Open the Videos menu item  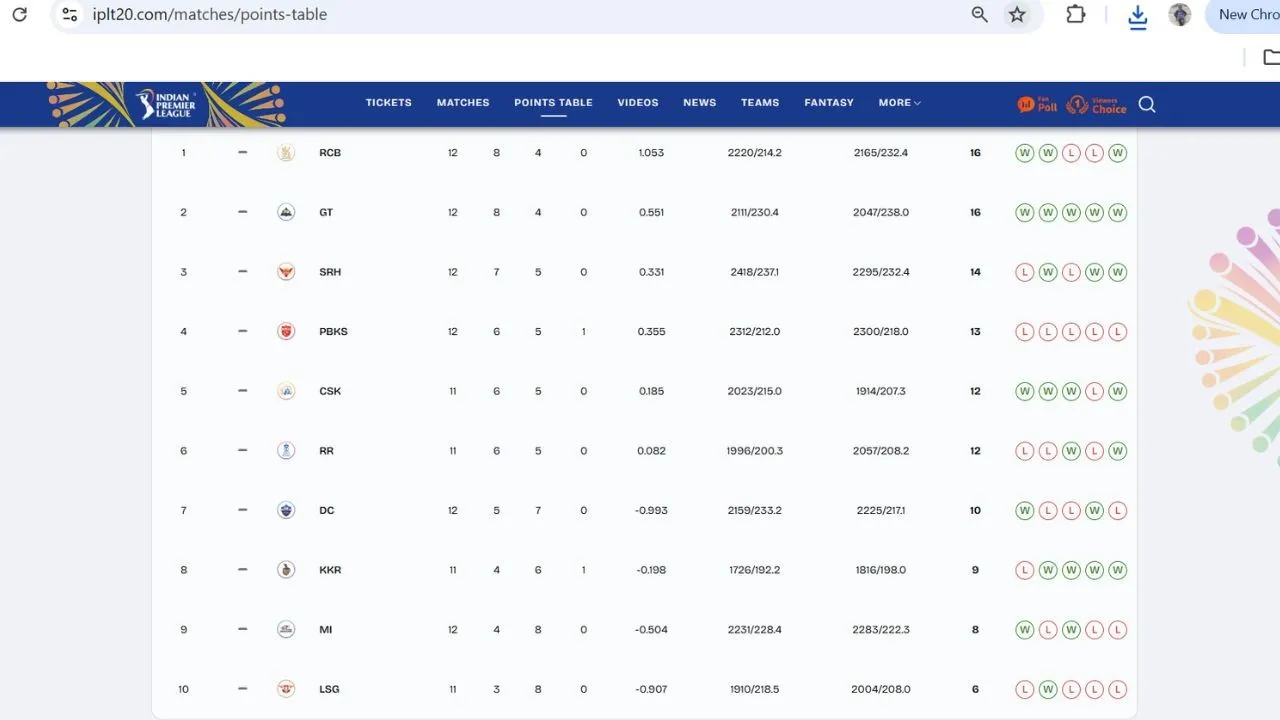click(638, 102)
